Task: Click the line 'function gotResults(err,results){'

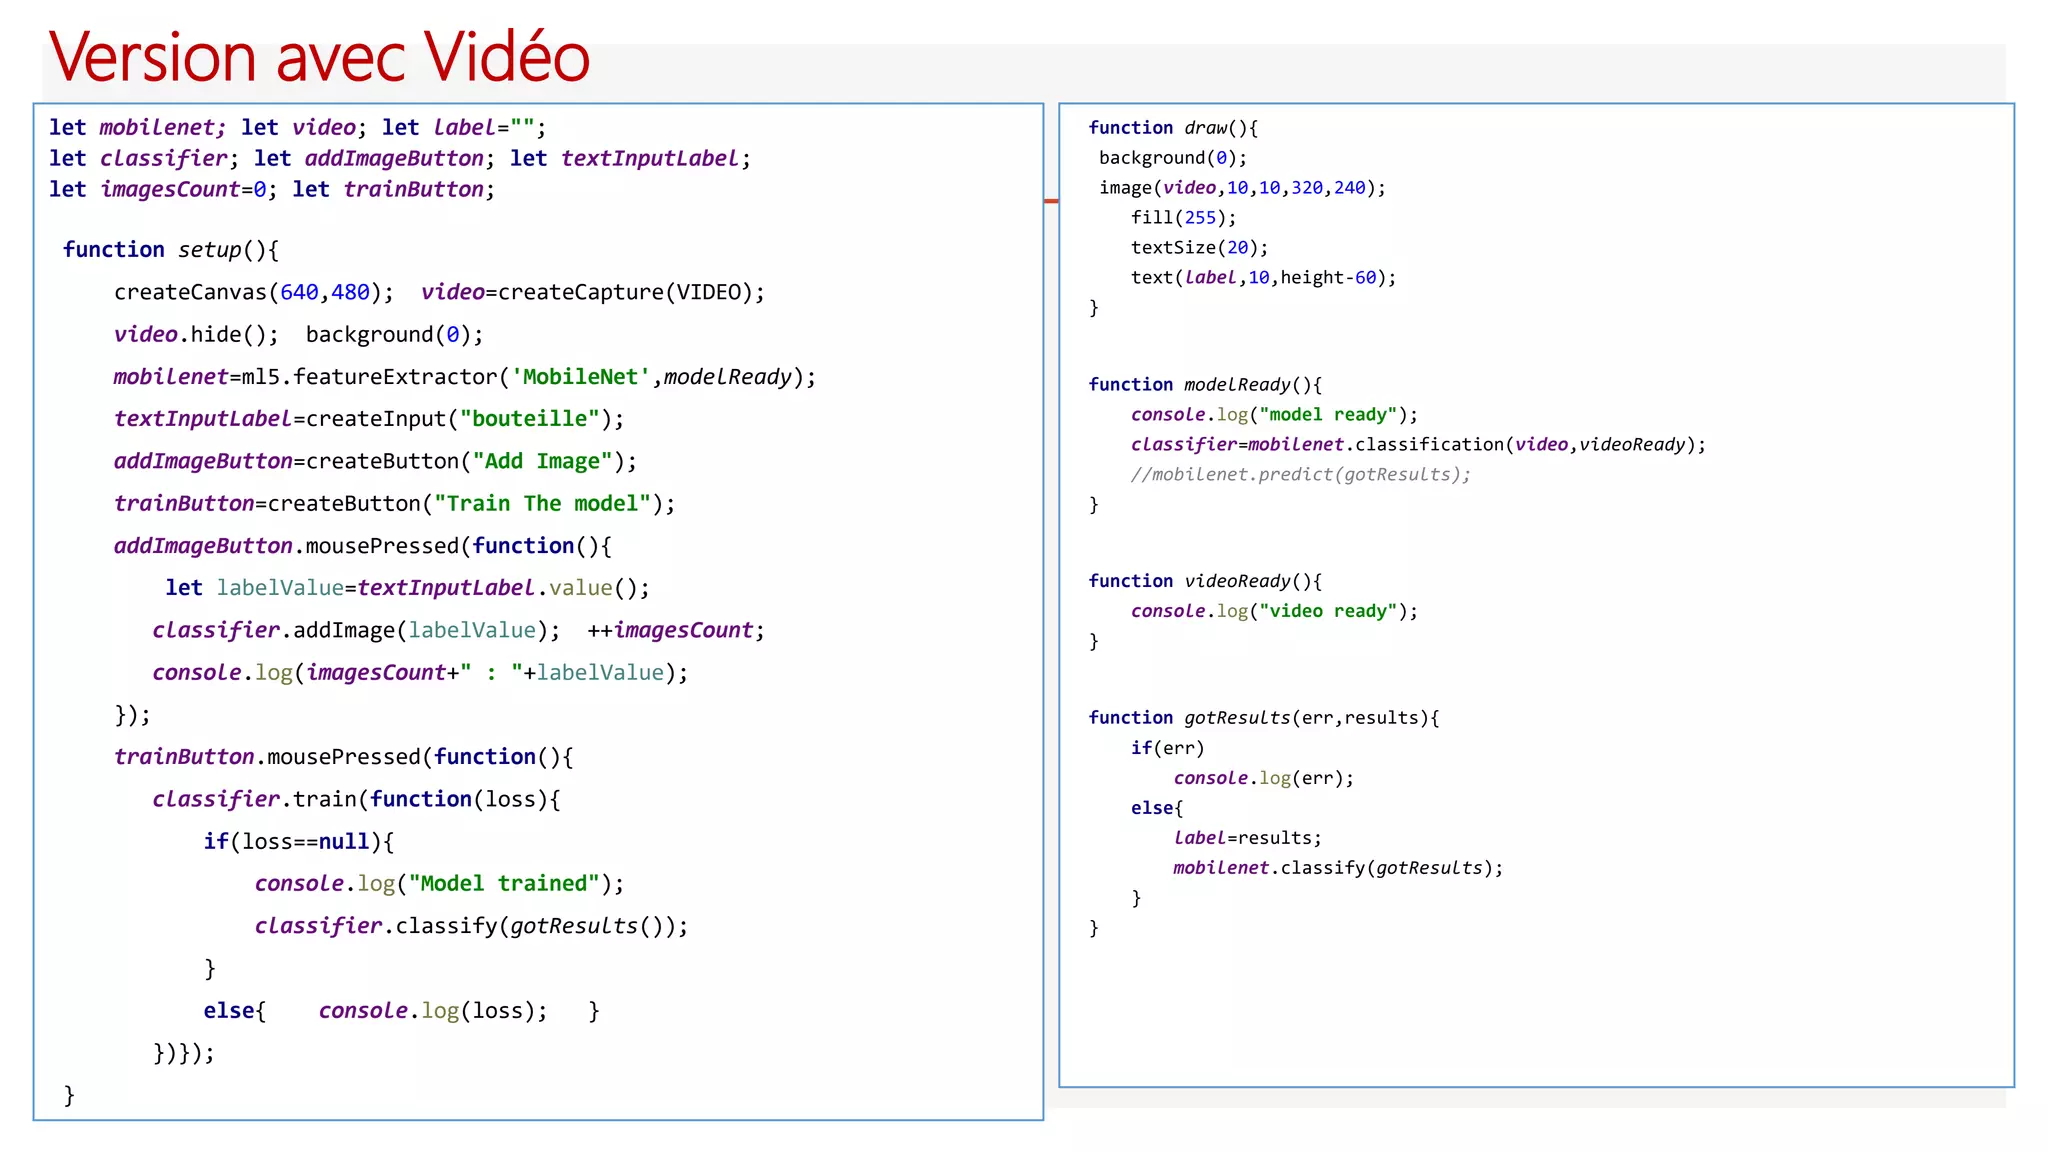Action: 1264,718
